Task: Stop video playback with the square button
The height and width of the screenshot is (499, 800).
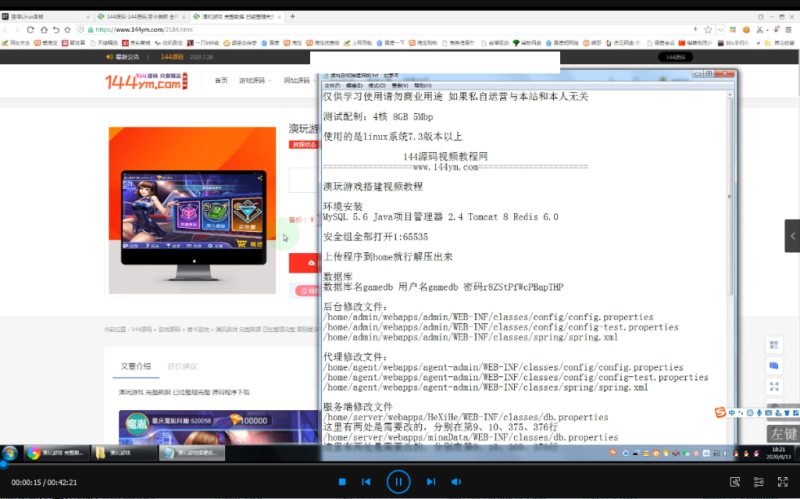Action: 342,482
